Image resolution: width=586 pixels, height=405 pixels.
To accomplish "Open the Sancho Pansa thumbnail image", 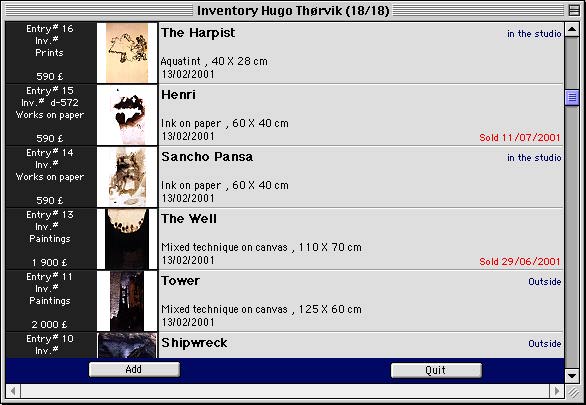I will 127,177.
